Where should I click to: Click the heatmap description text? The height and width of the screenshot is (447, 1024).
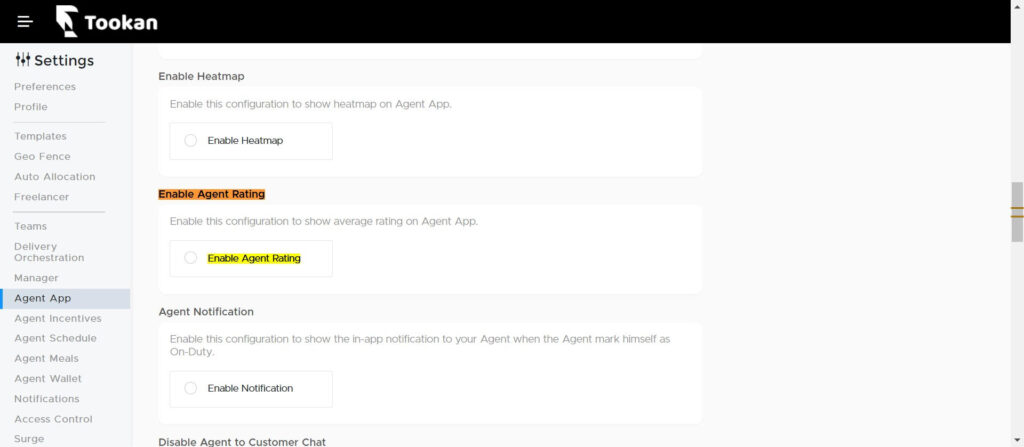[x=311, y=104]
